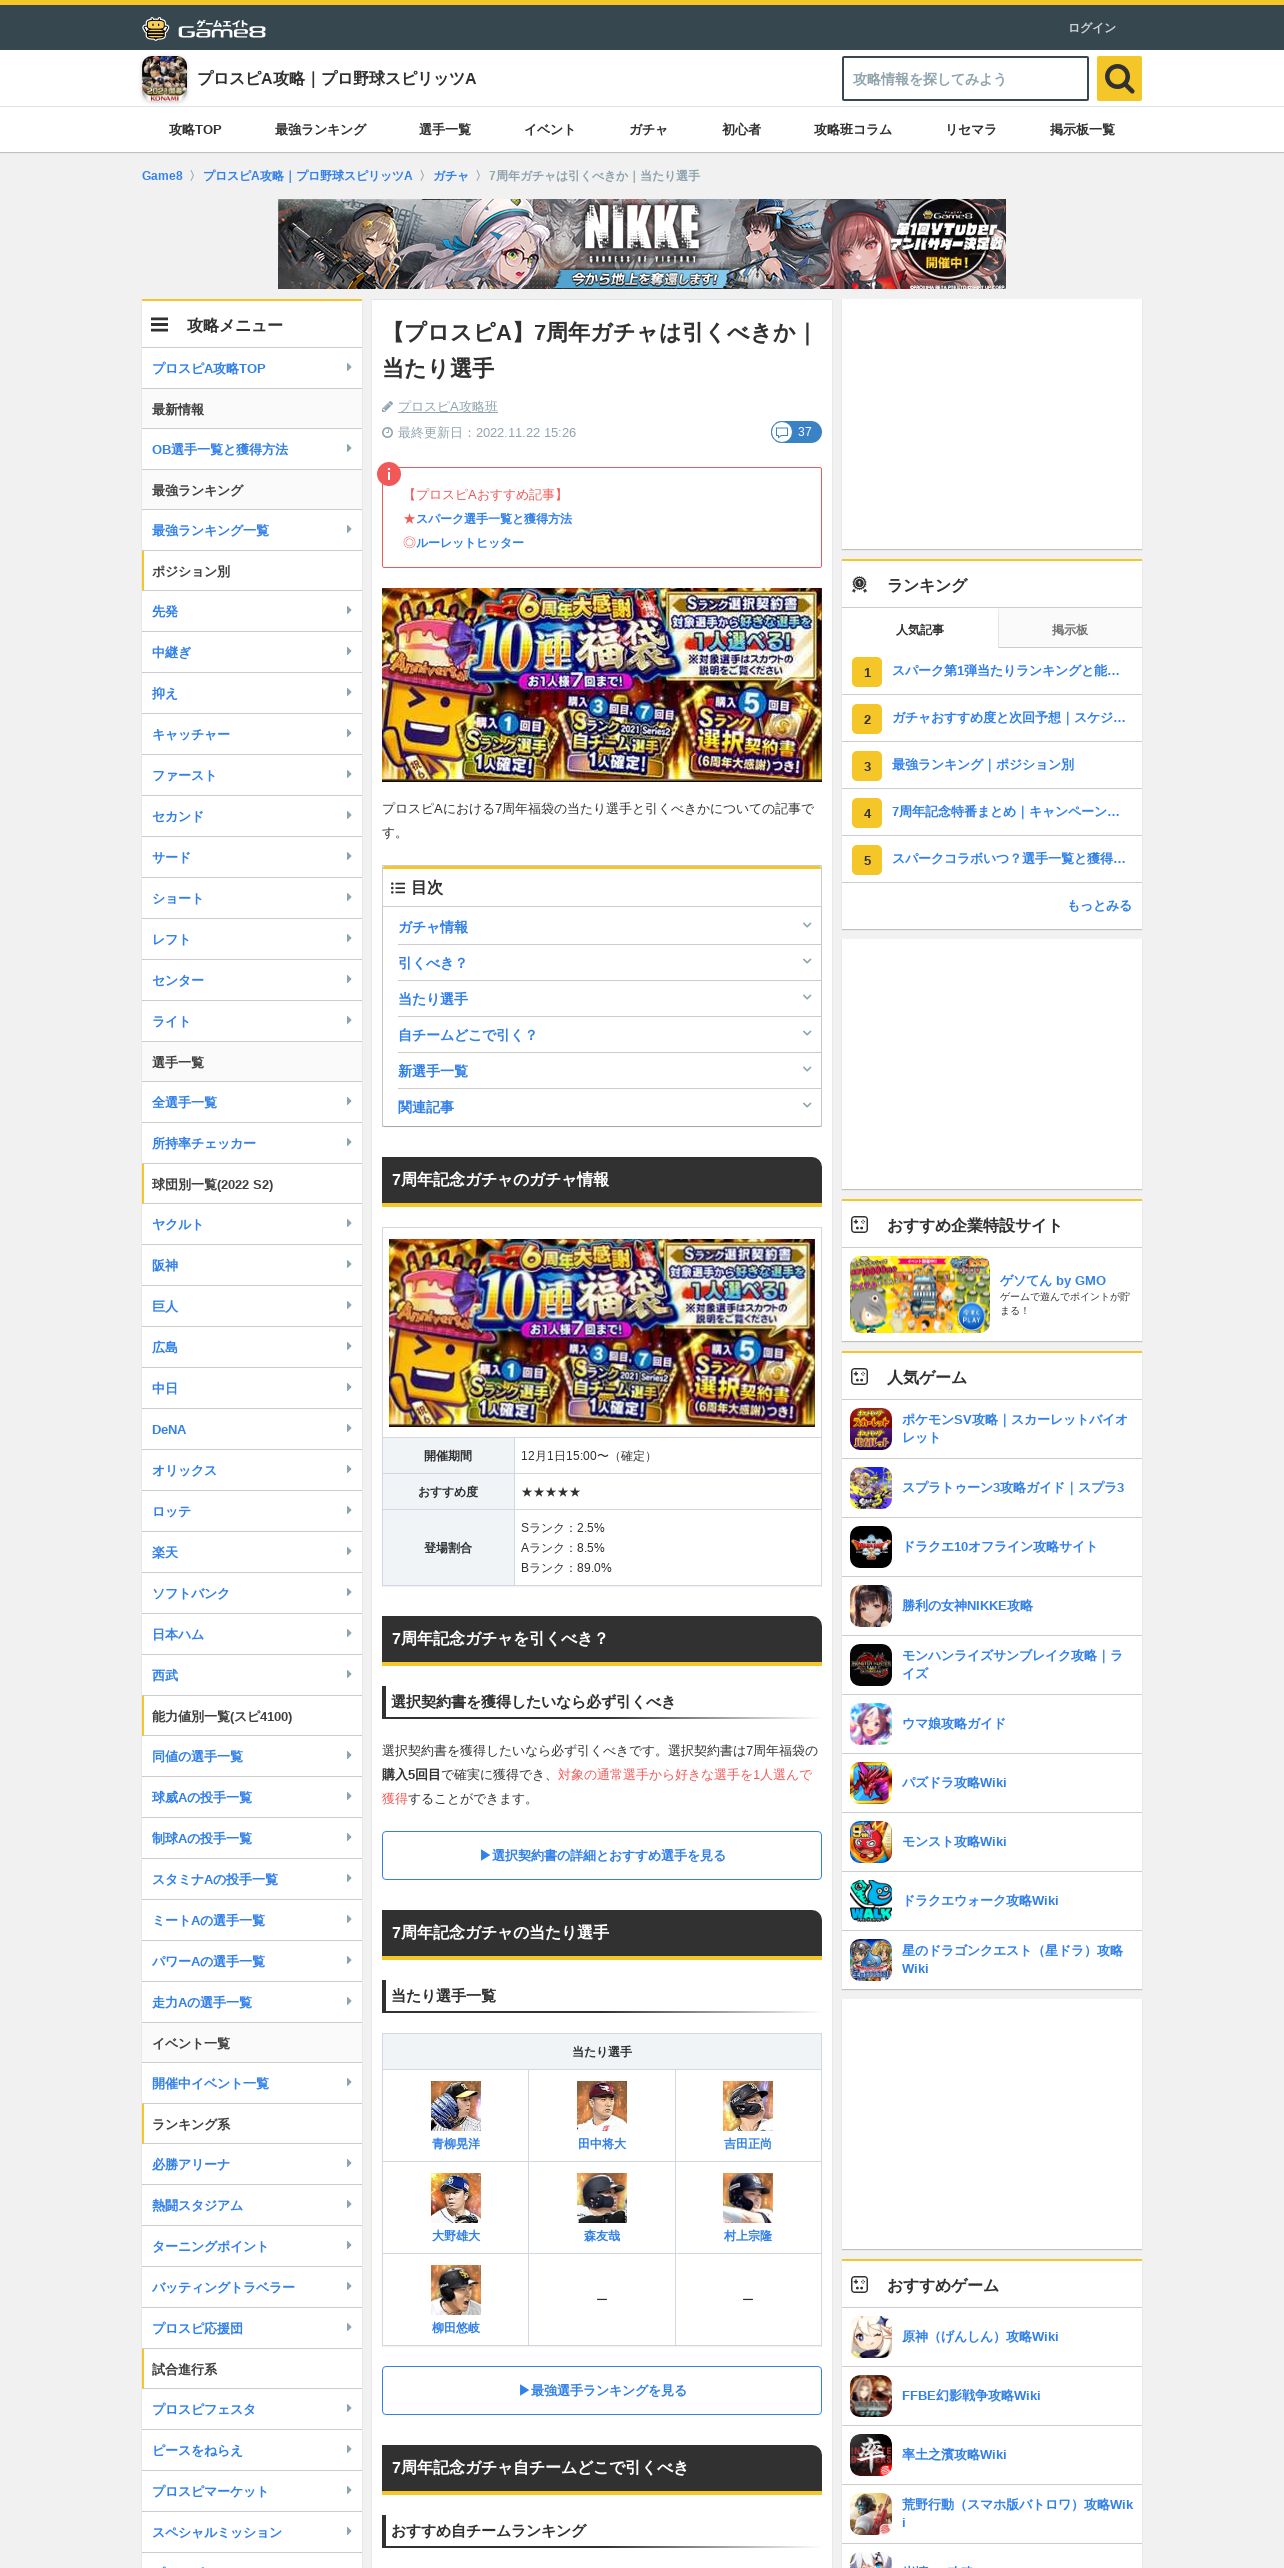Open キャッチャー sidebar menu arrow
Viewport: 1284px width, 2568px height.
pos(349,734)
